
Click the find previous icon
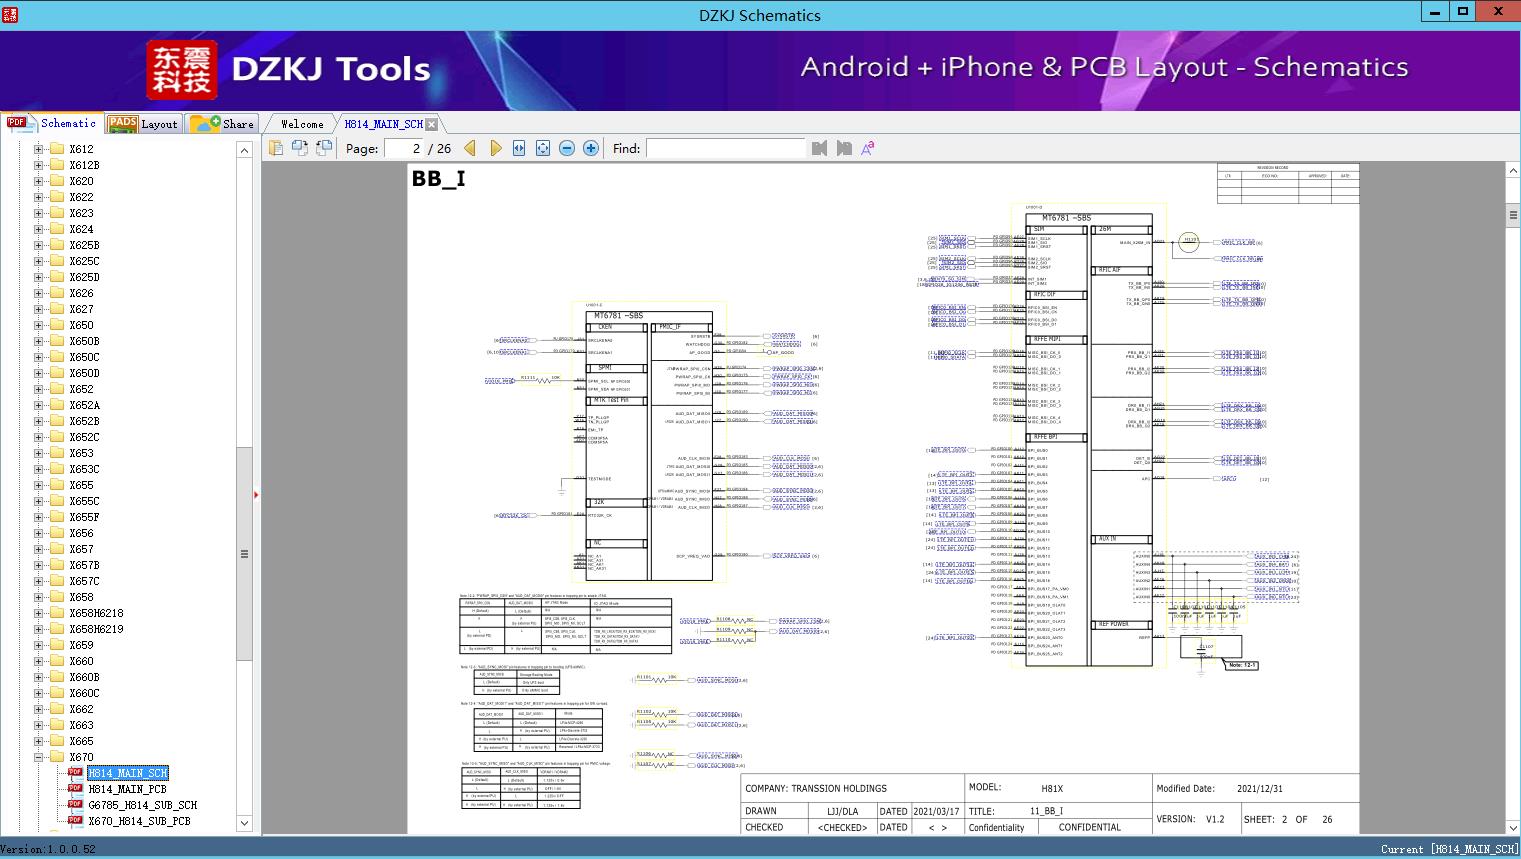pyautogui.click(x=819, y=148)
